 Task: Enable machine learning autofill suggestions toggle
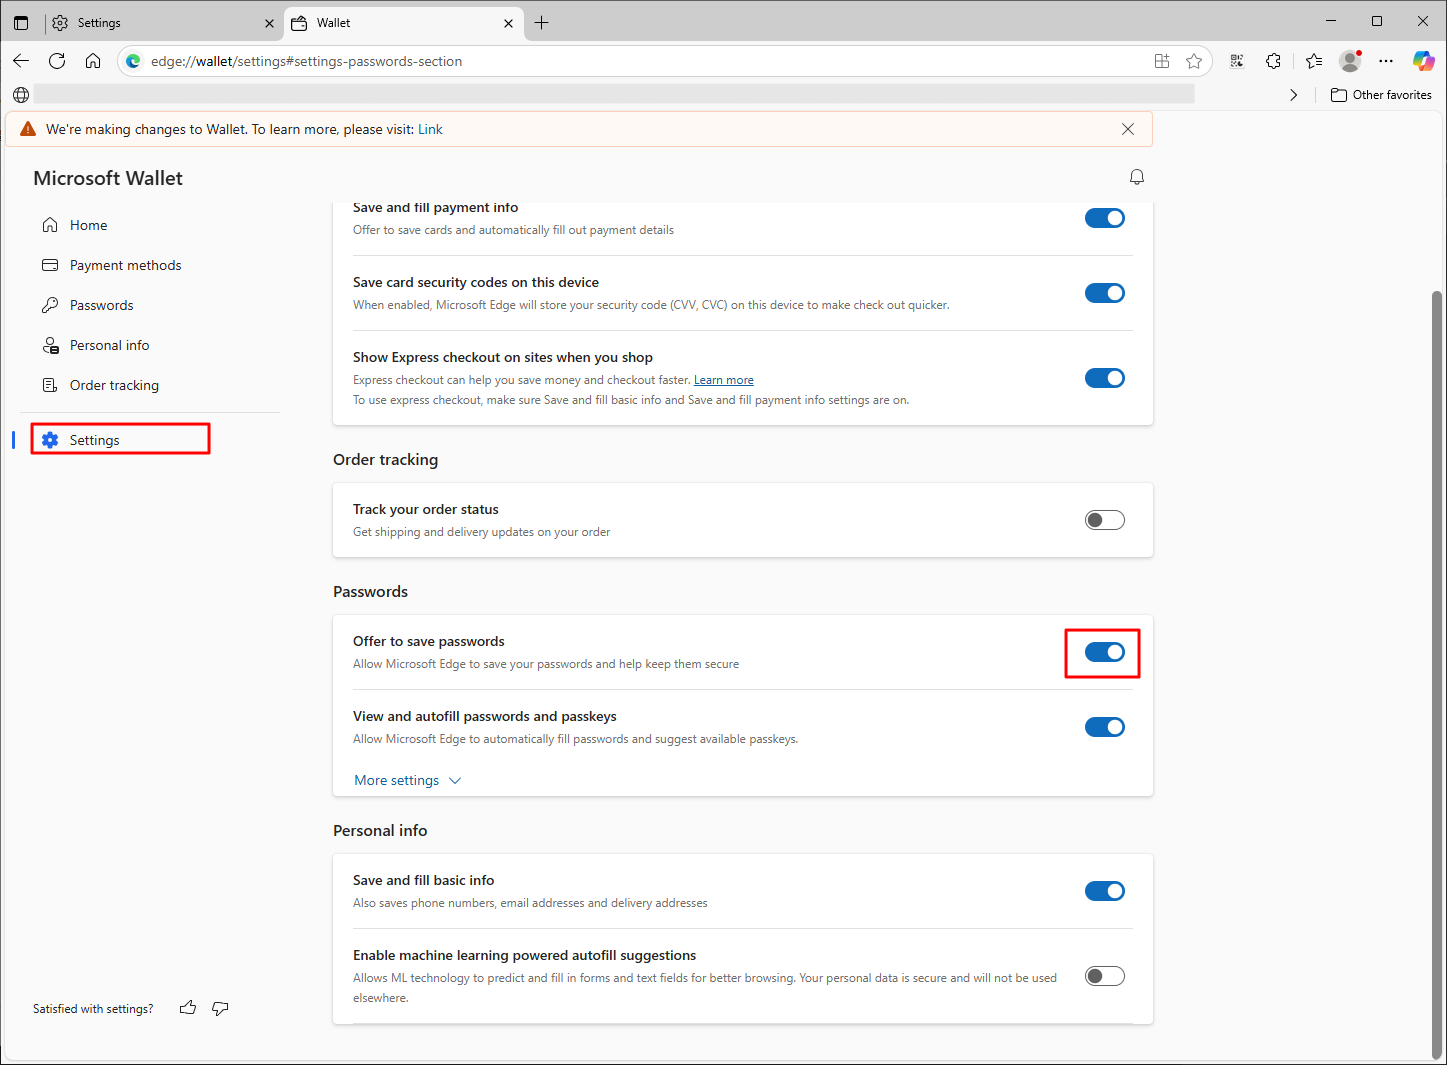[x=1105, y=976]
